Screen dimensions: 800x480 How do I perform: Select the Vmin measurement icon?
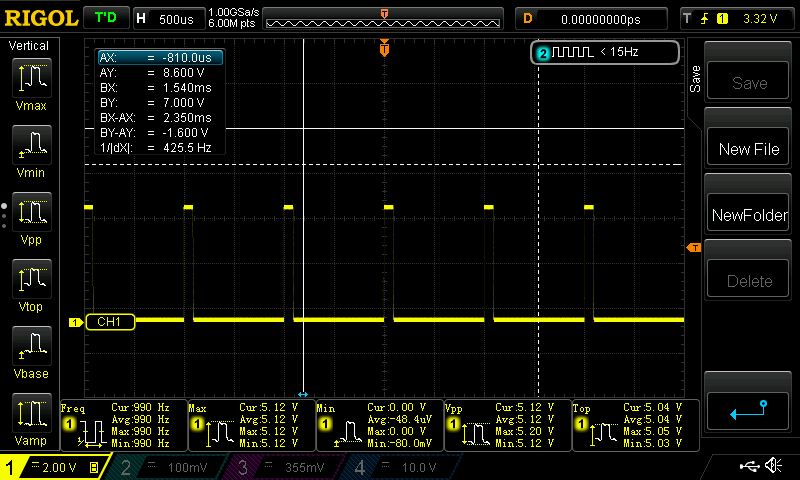32,145
